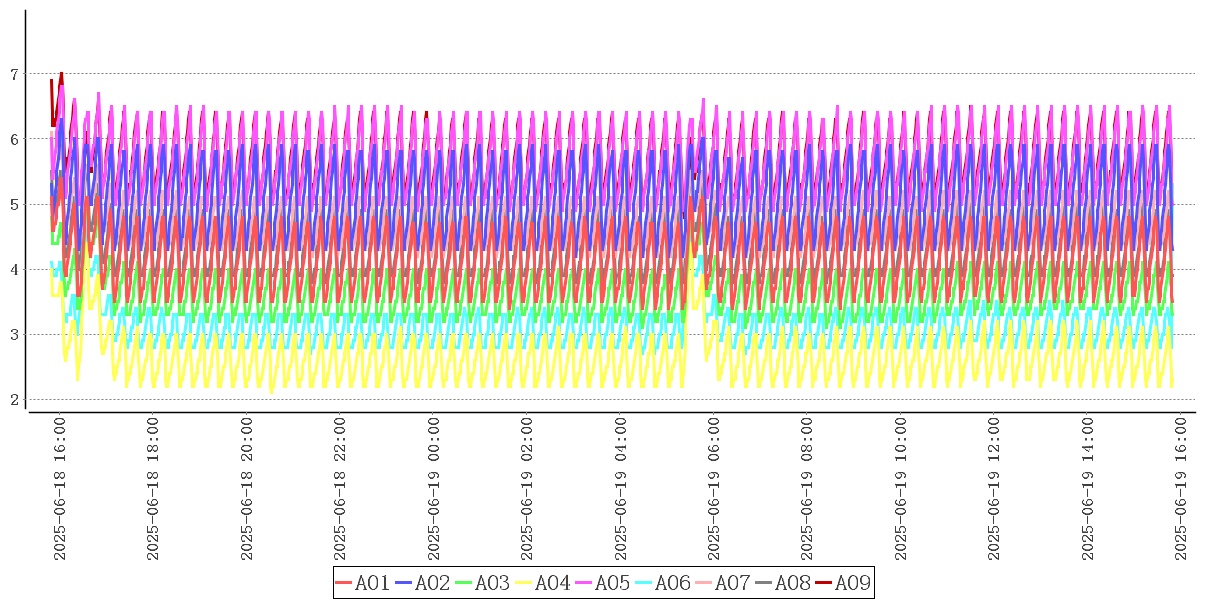Select the 2025-06-18 20:00 time tick label

(x=246, y=488)
